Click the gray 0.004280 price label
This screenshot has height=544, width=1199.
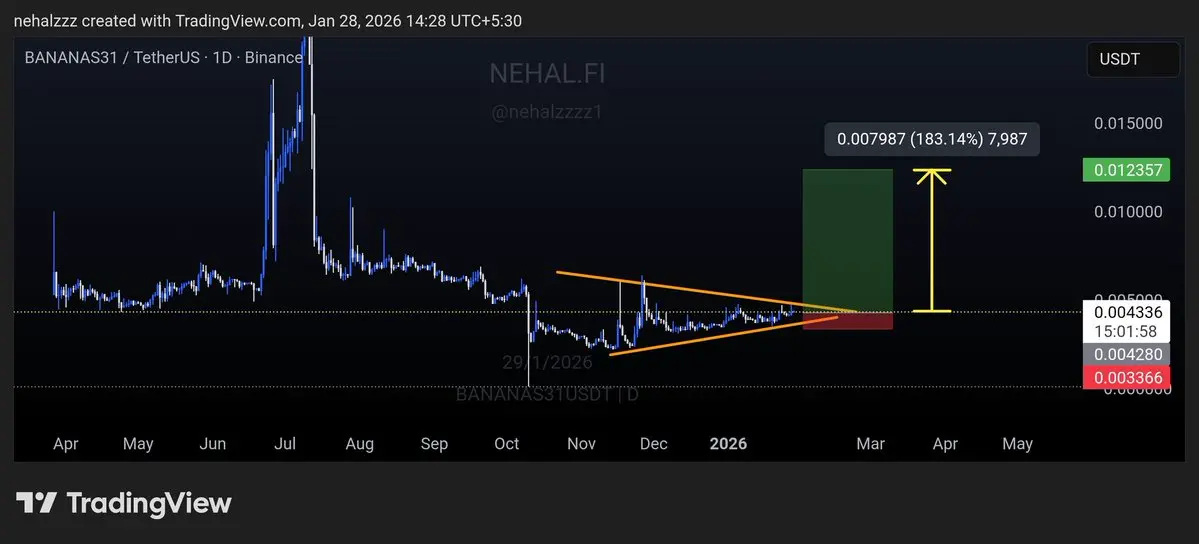pyautogui.click(x=1126, y=354)
